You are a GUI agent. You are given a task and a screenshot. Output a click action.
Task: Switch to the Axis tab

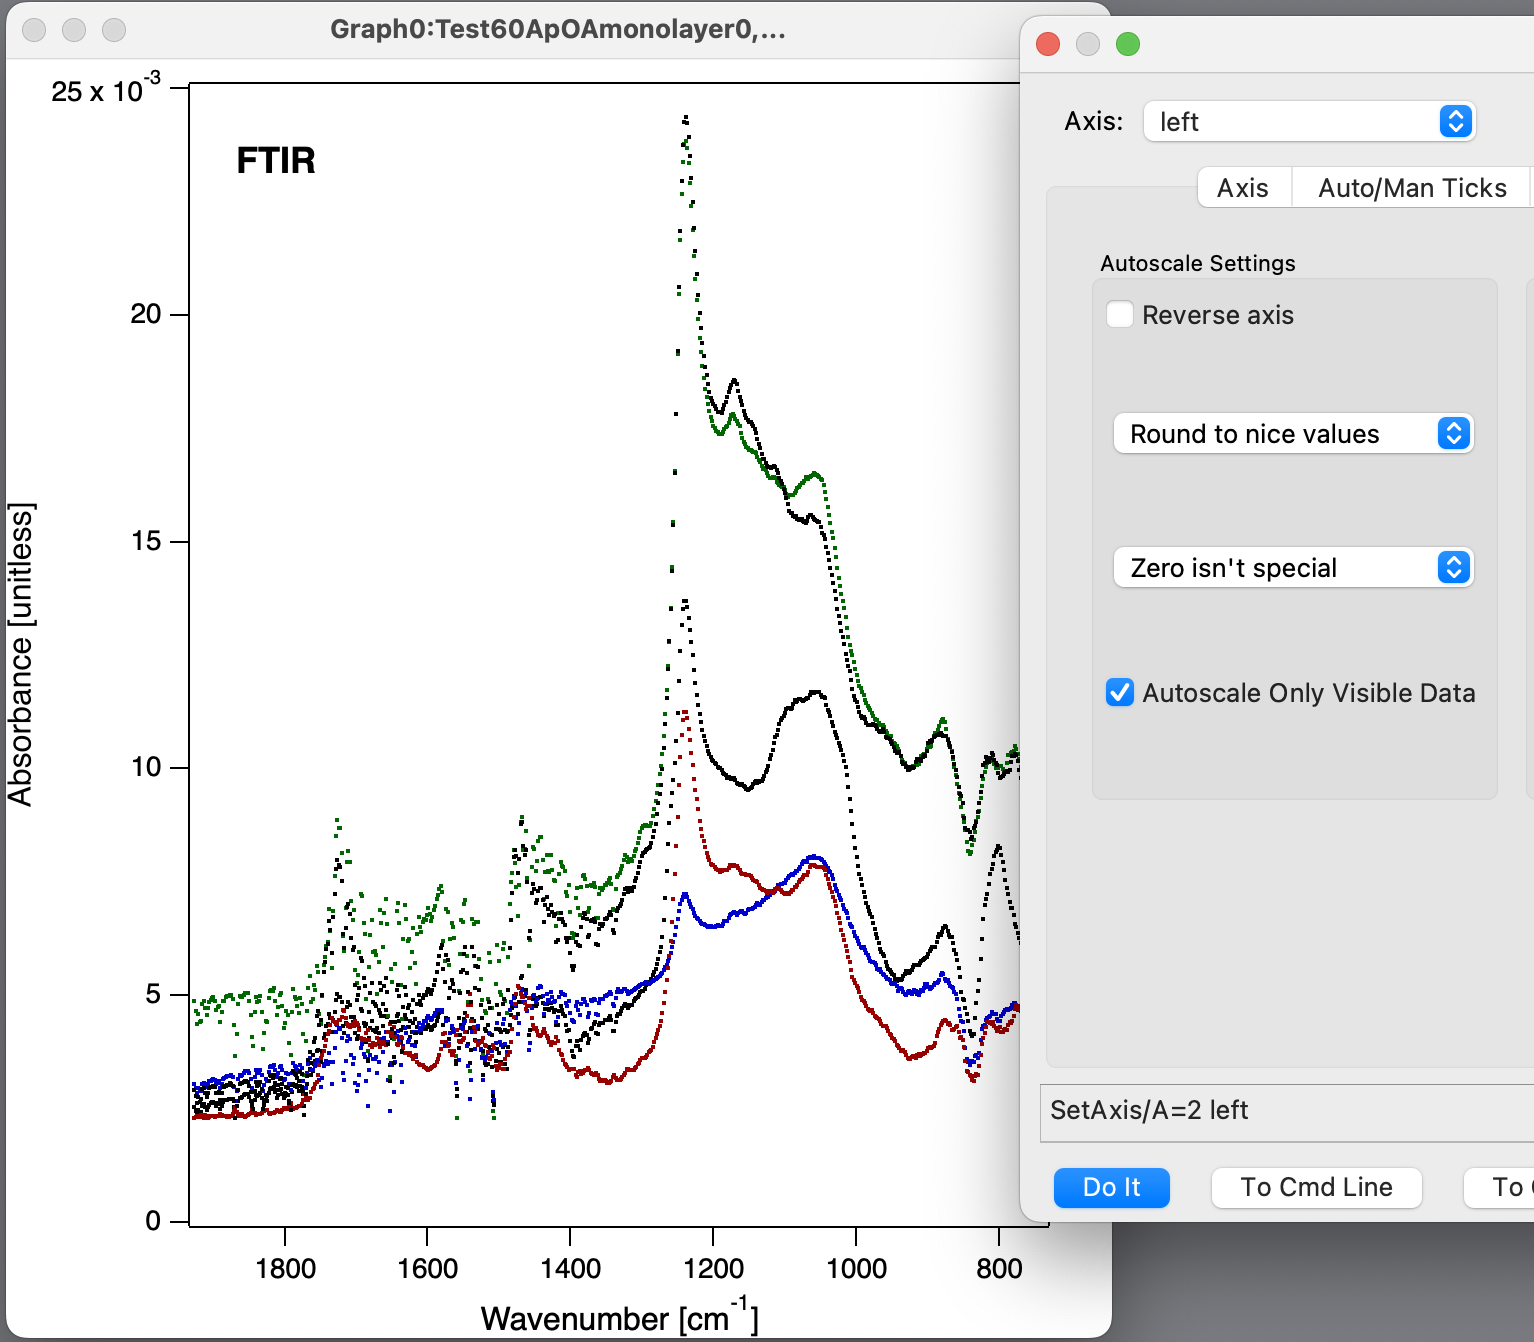click(x=1243, y=188)
